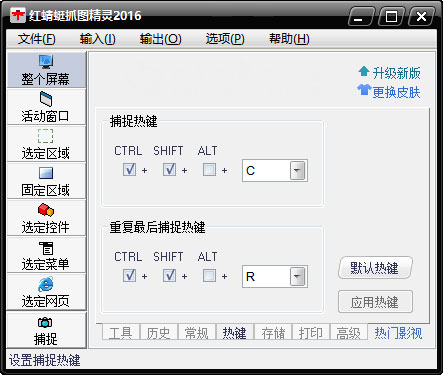
Task: Enable ALT checkbox in 重复最后捕捉热键 group
Action: 209,276
